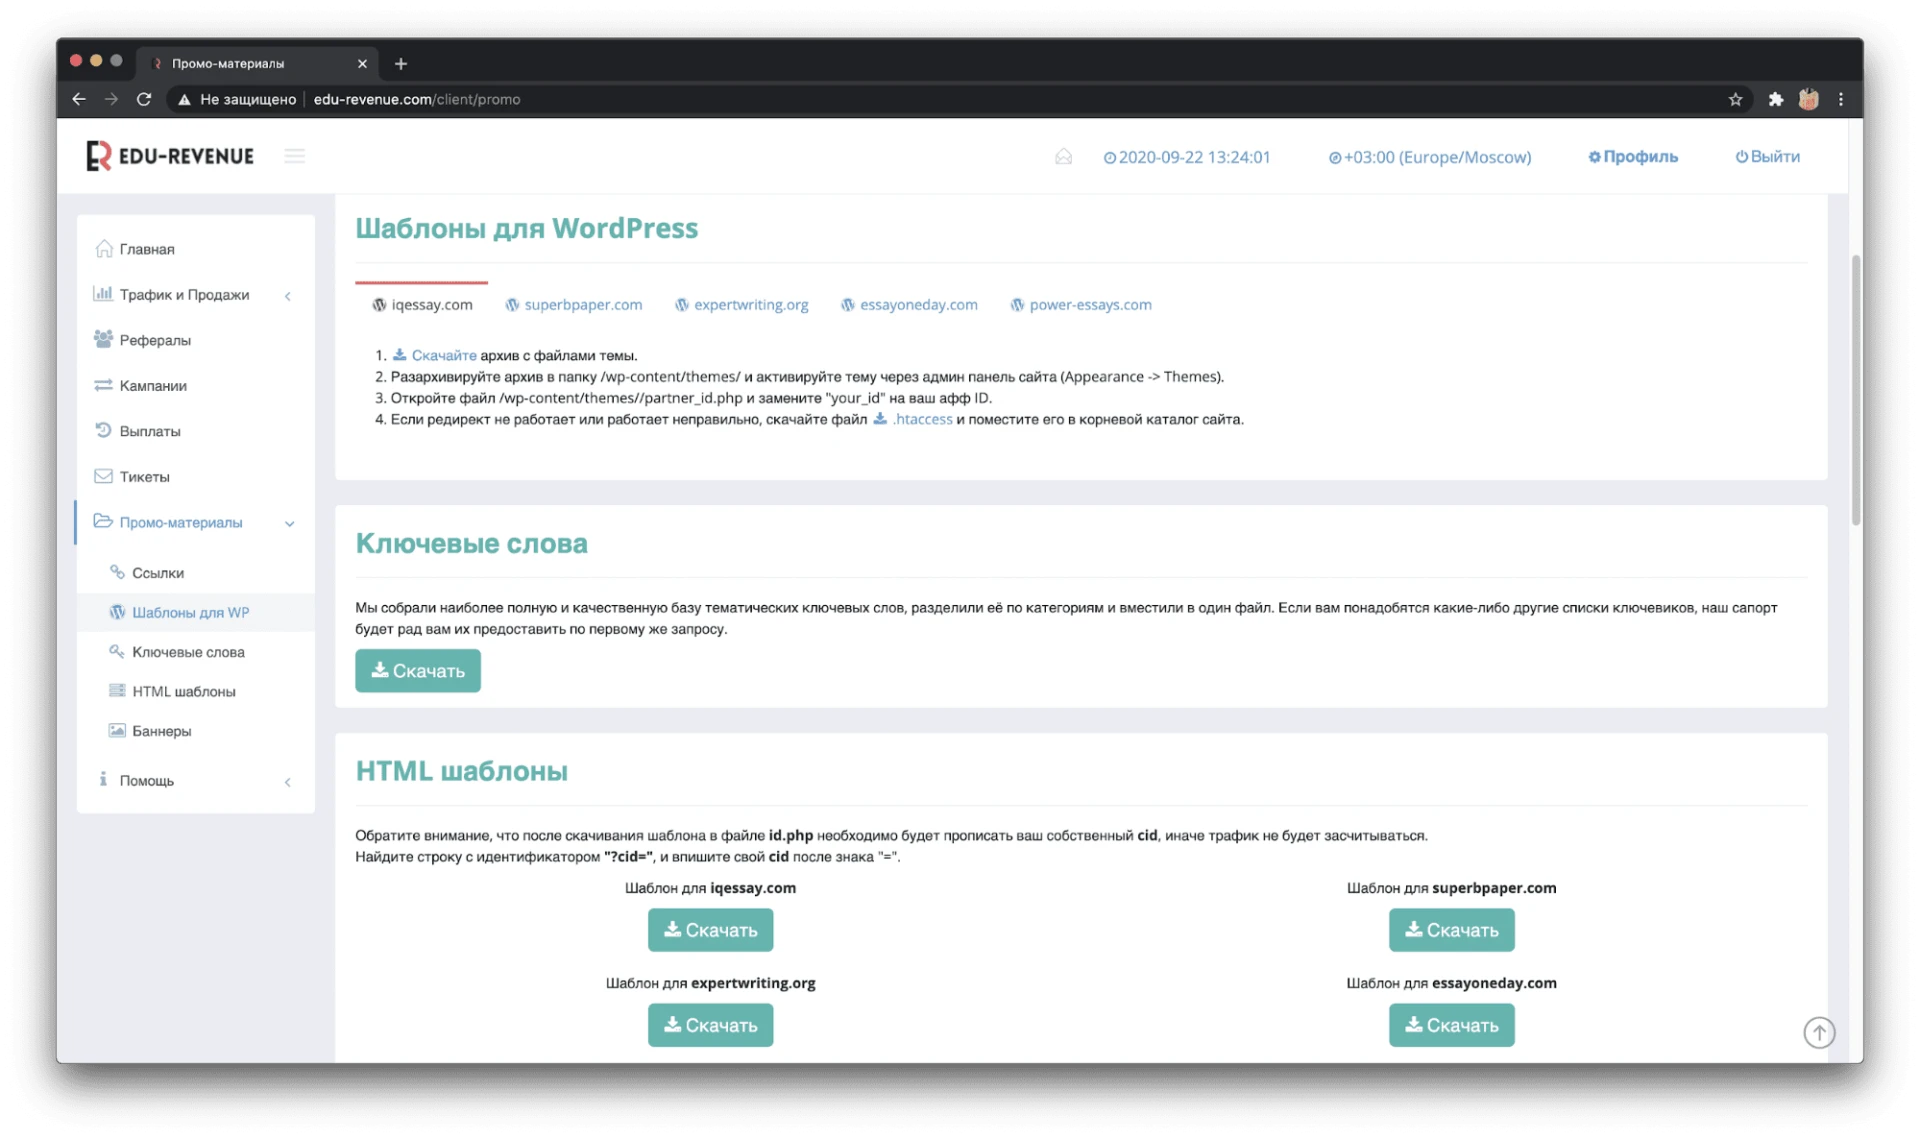This screenshot has height=1139, width=1920.
Task: Download the keywords file with Скачать
Action: (418, 670)
